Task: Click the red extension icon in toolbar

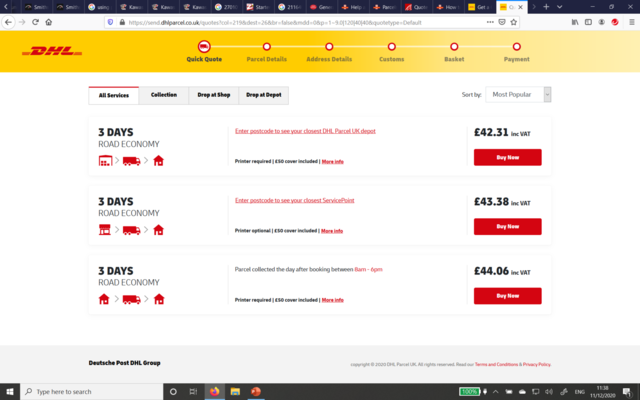Action: [x=615, y=22]
